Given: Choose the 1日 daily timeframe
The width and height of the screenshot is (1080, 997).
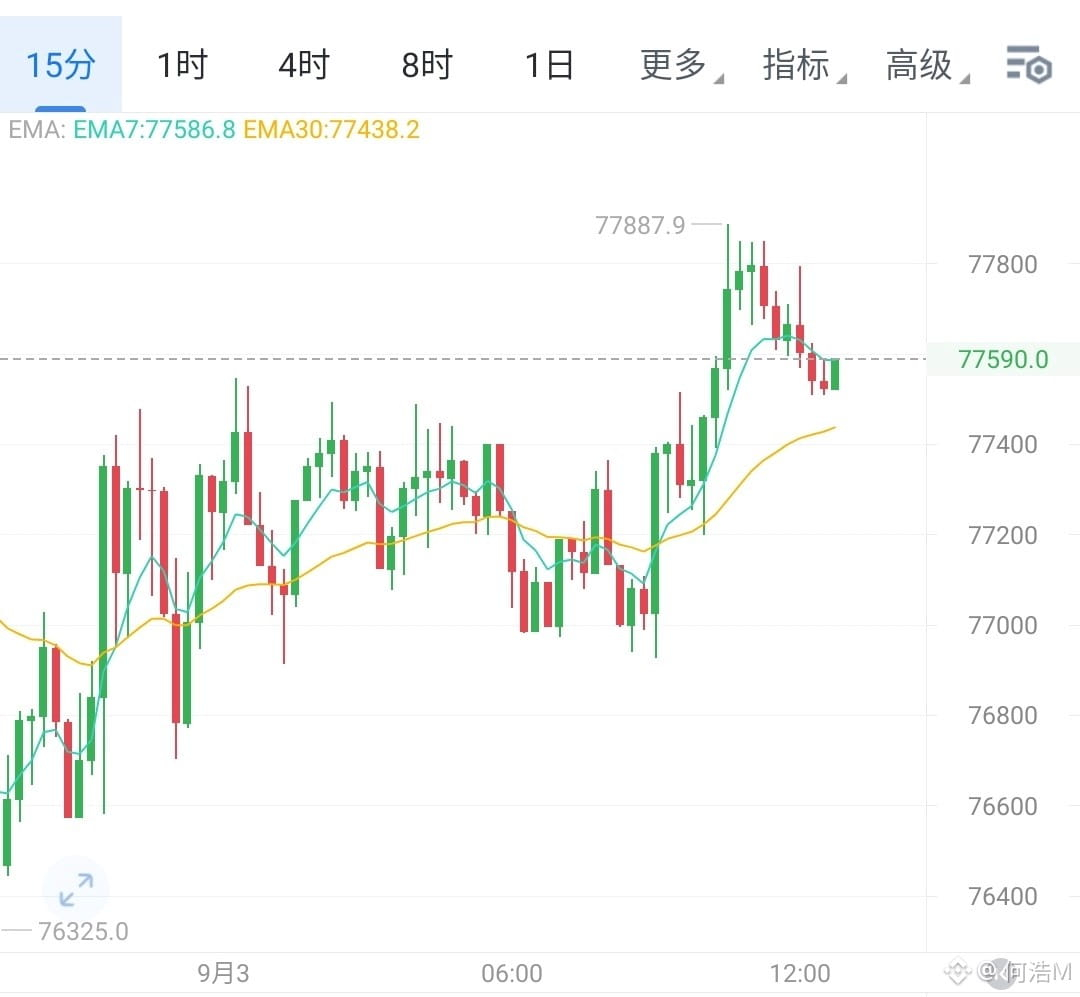Looking at the screenshot, I should 549,65.
